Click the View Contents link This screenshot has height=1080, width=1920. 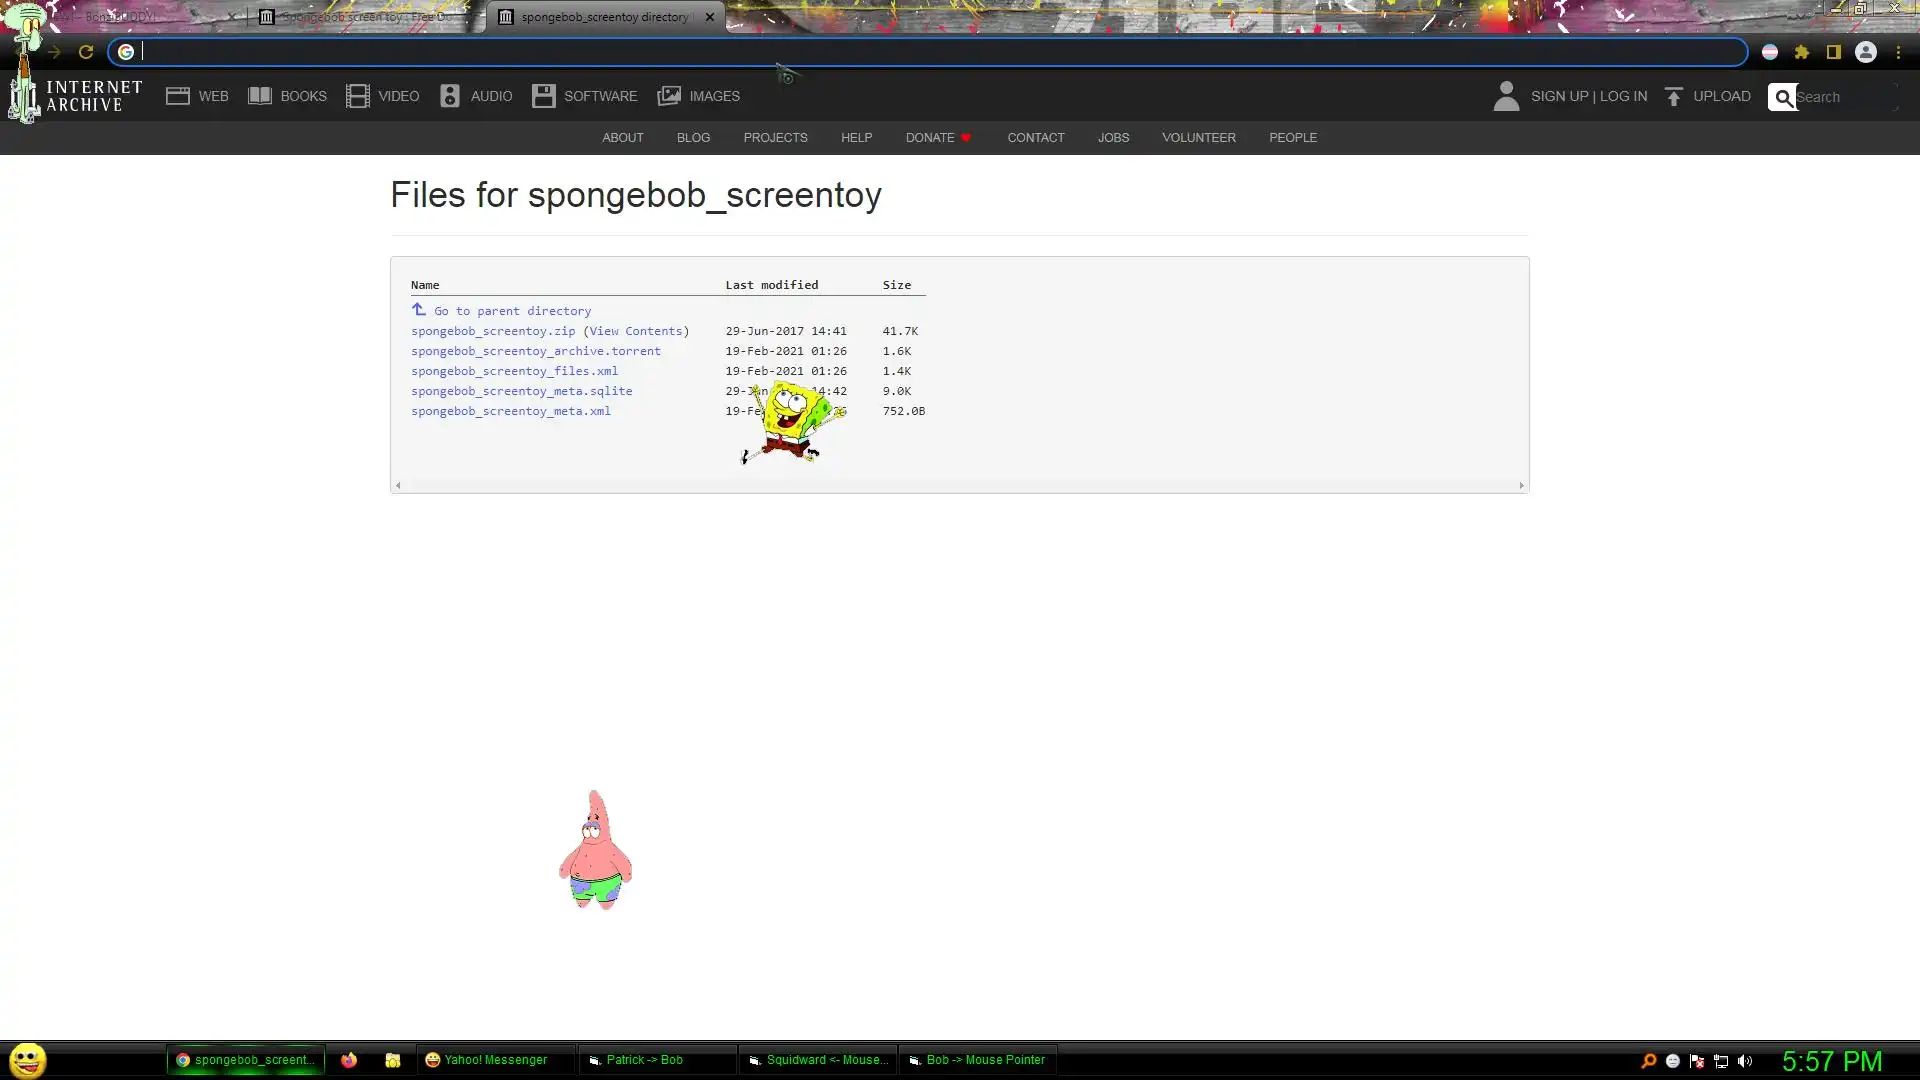pos(636,331)
